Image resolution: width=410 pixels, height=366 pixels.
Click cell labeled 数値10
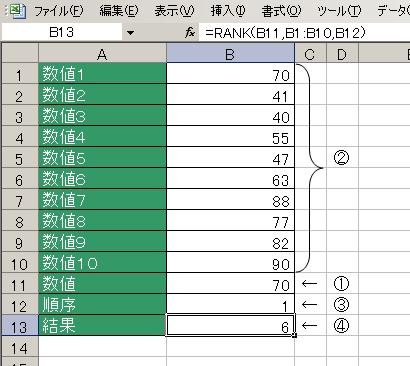pos(102,263)
